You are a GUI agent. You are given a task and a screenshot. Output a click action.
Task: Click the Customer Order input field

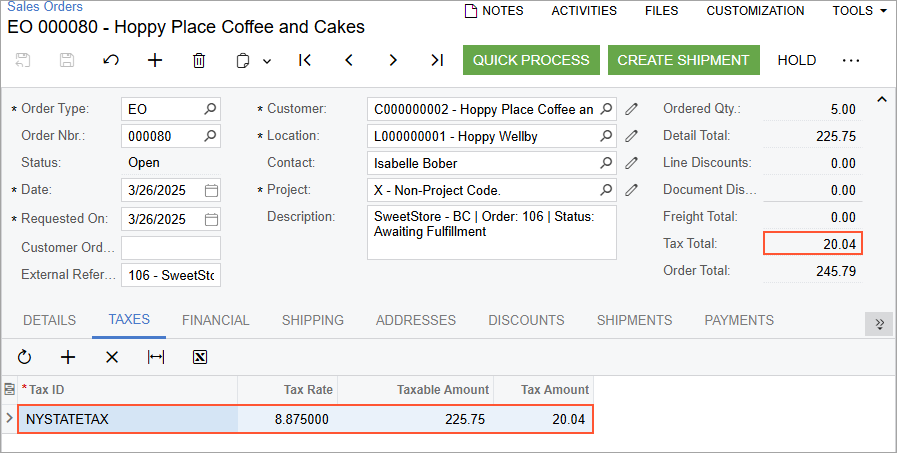[x=170, y=247]
